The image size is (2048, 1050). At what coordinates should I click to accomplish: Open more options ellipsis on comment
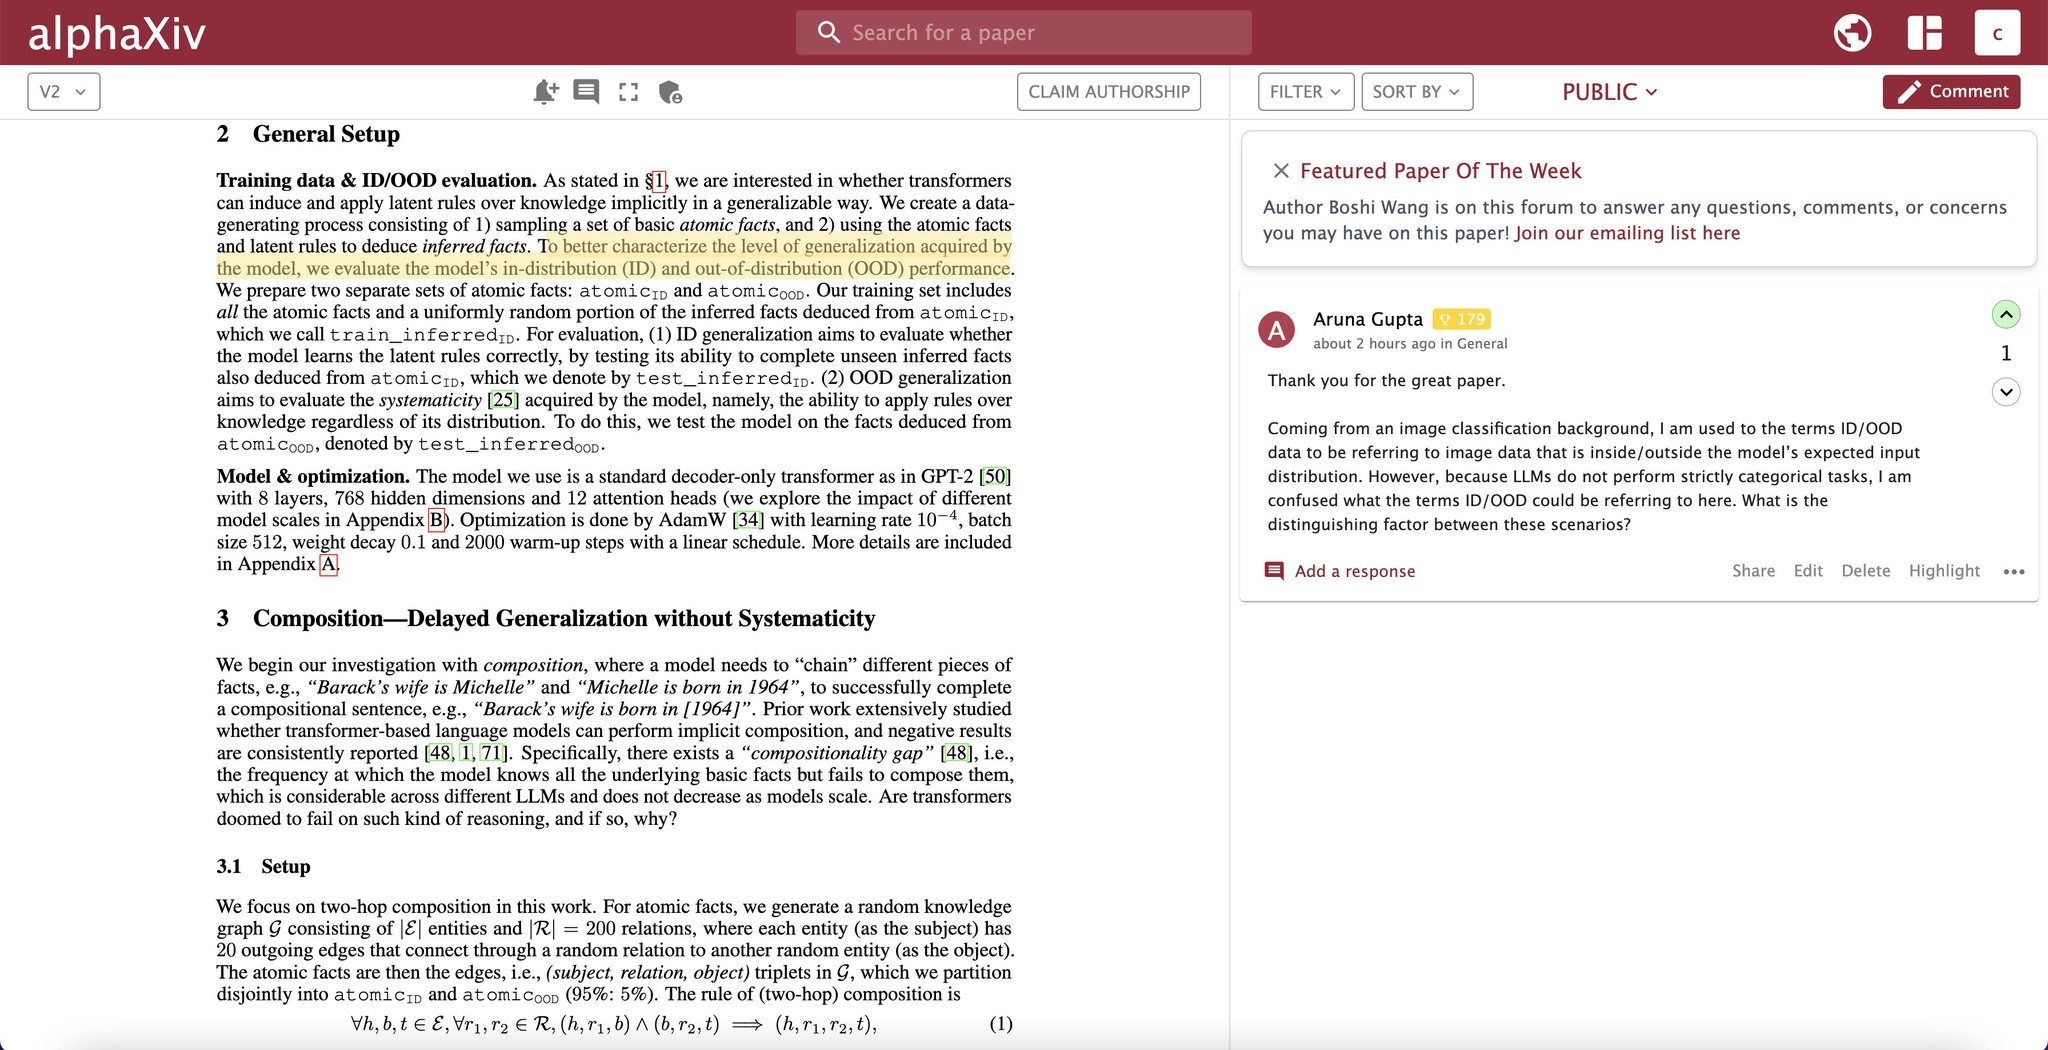pos(2014,571)
